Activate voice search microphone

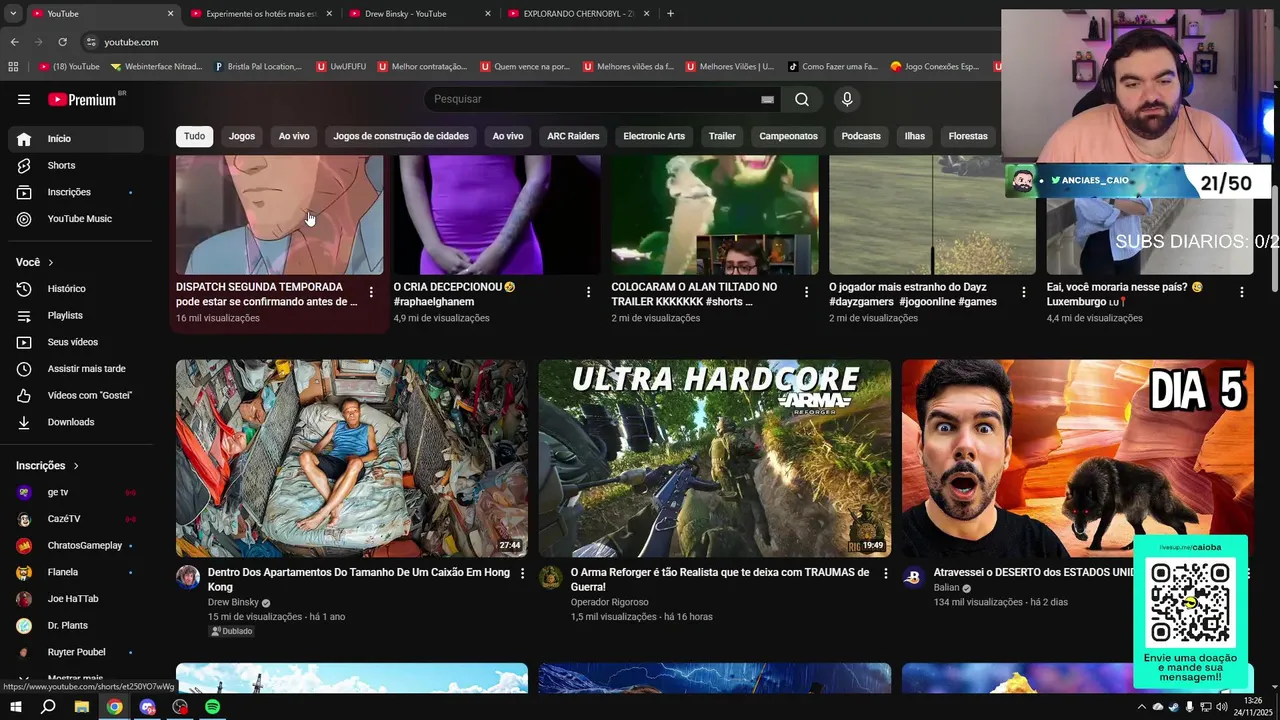coord(847,99)
